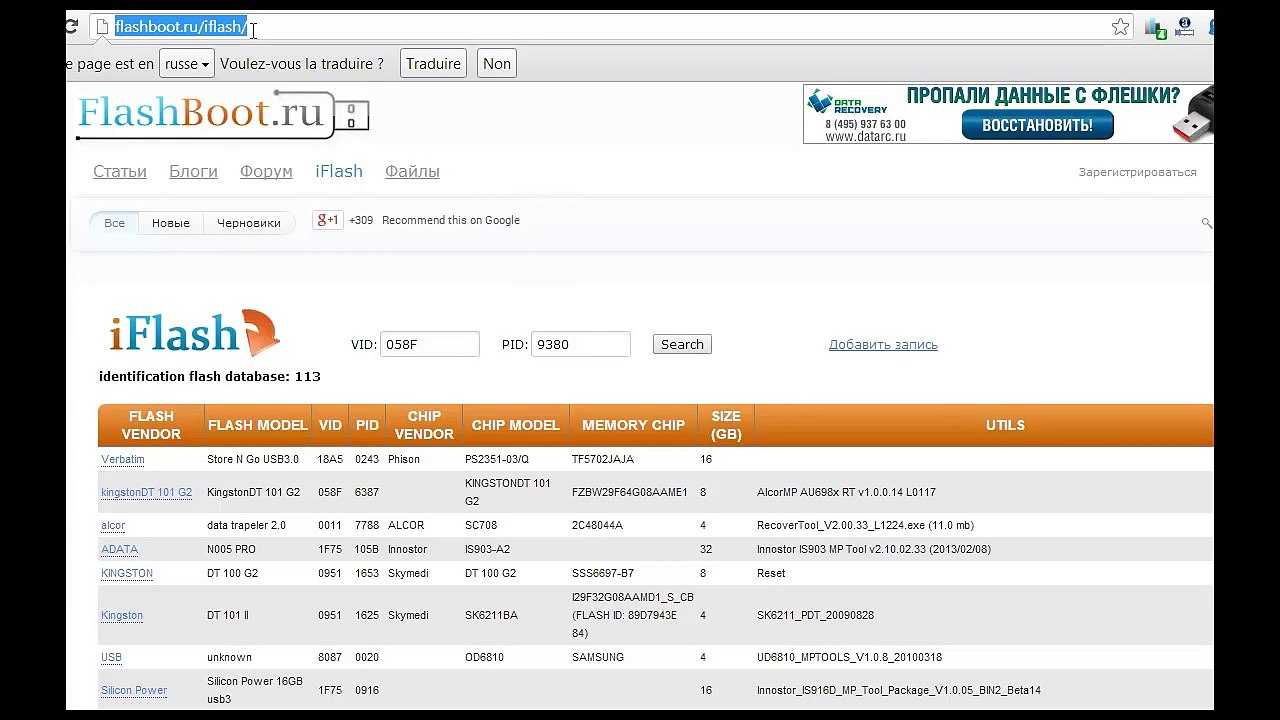Select the Все filter tab
Viewport: 1280px width, 720px height.
tap(115, 223)
